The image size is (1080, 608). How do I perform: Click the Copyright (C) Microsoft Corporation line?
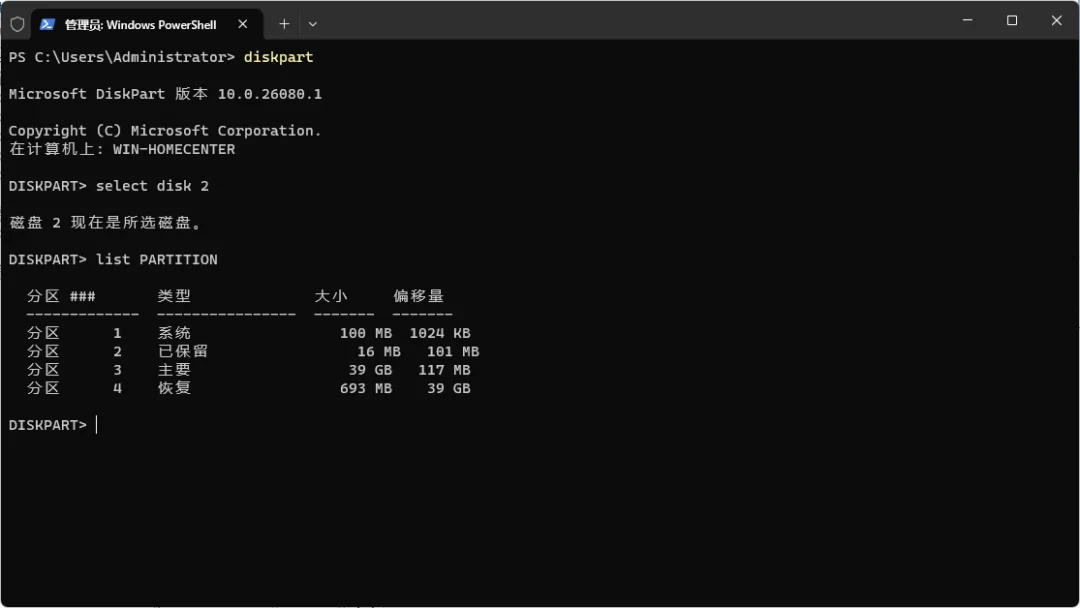(165, 131)
